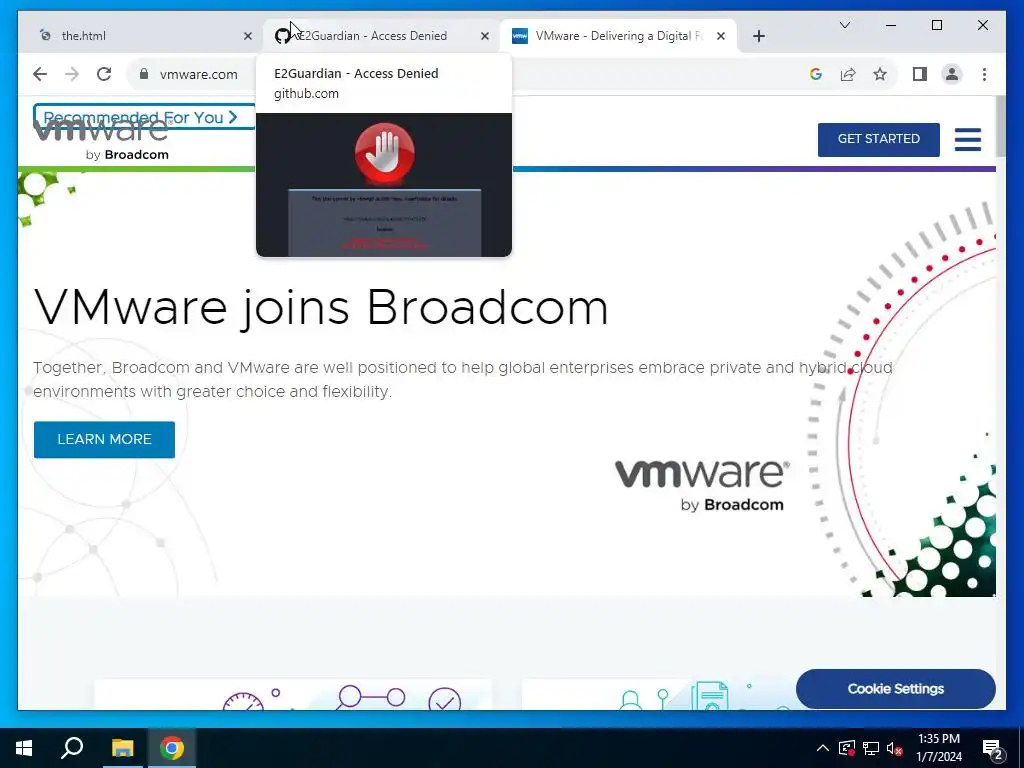Show hidden system tray icons
This screenshot has width=1024, height=768.
[x=823, y=748]
